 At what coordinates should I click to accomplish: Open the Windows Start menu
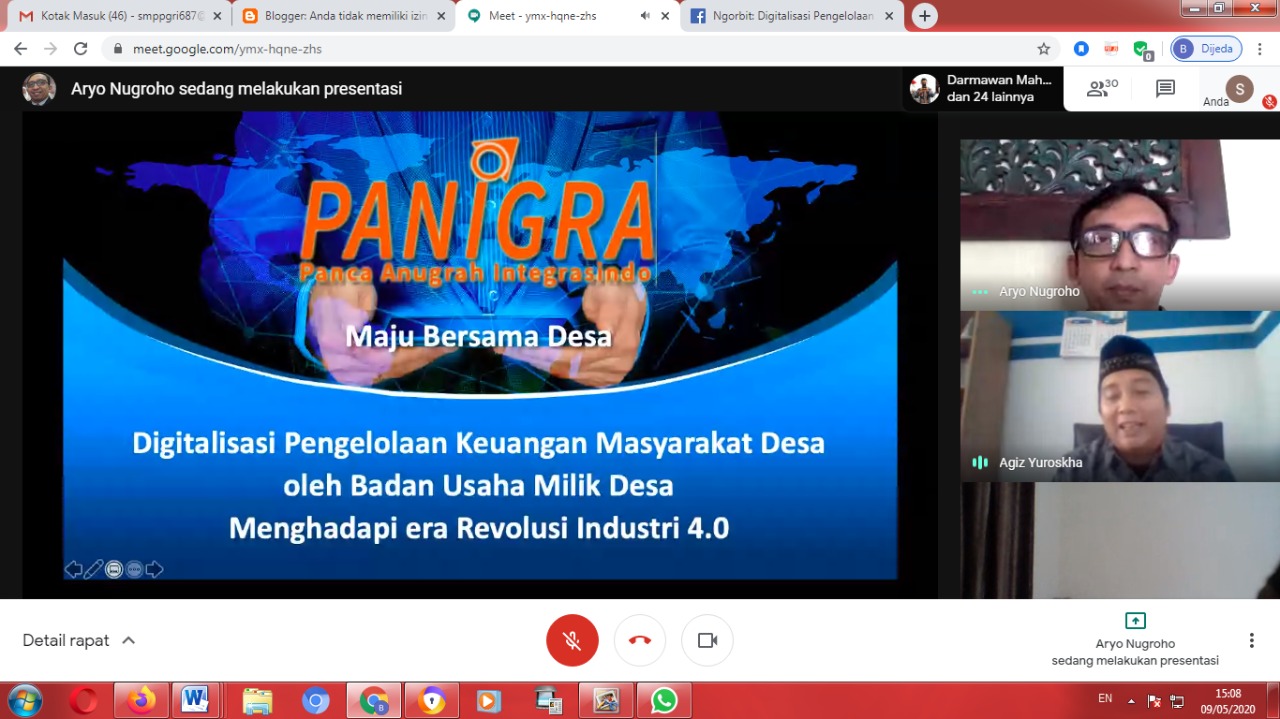tap(24, 700)
